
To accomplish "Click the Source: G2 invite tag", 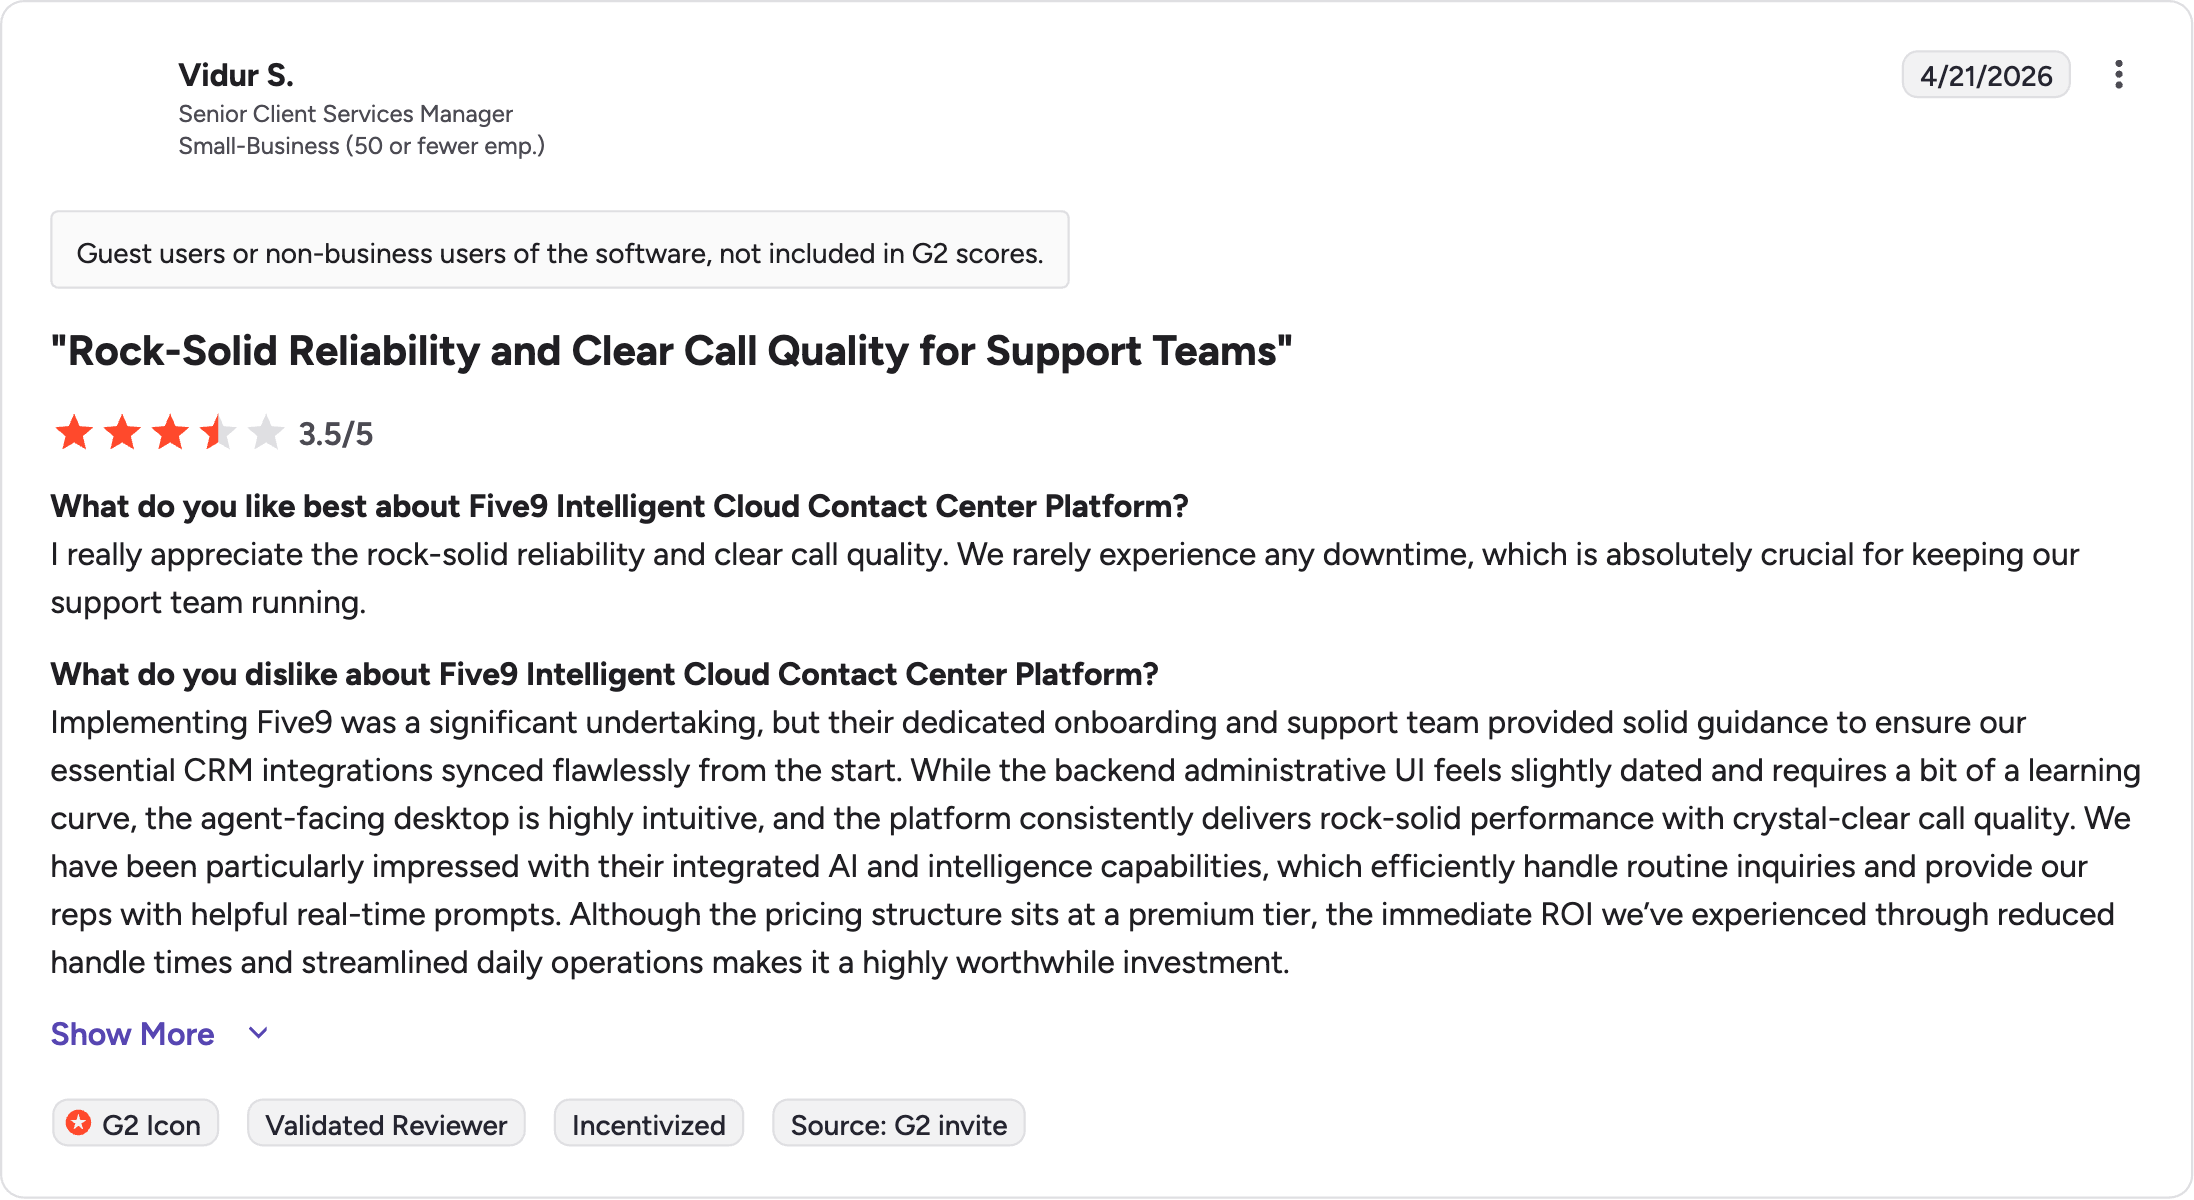I will (x=899, y=1124).
